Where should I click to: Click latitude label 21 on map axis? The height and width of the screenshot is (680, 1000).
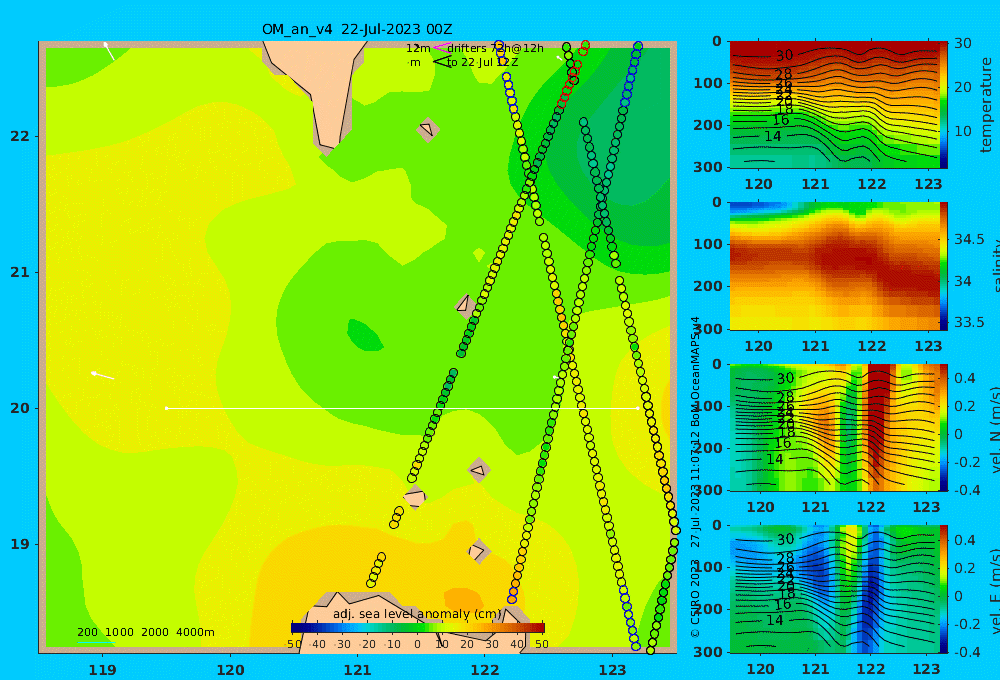coord(20,272)
